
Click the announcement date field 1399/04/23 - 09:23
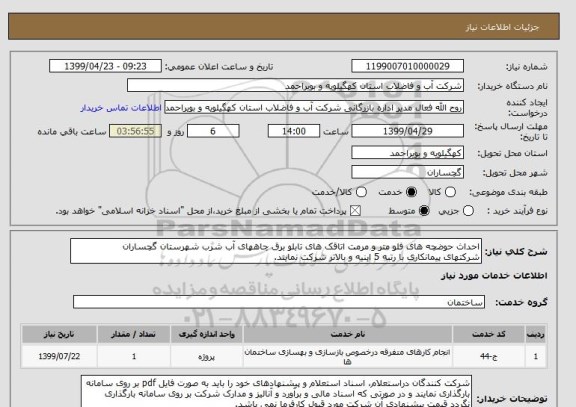click(x=105, y=66)
